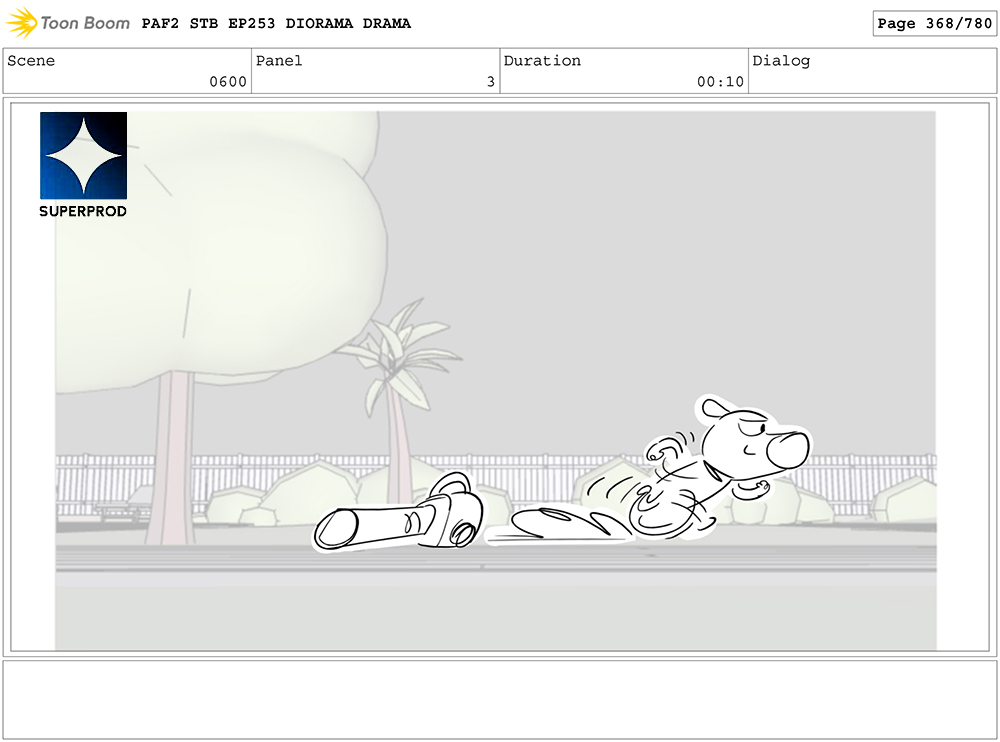Click the Toon Boom logo
The image size is (1000, 742).
(68, 23)
